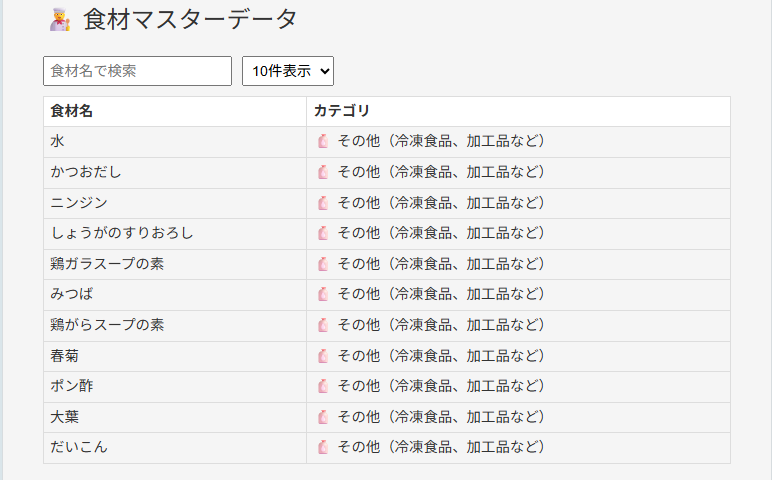
Task: Click the カテゴリ column header
Action: pyautogui.click(x=342, y=111)
